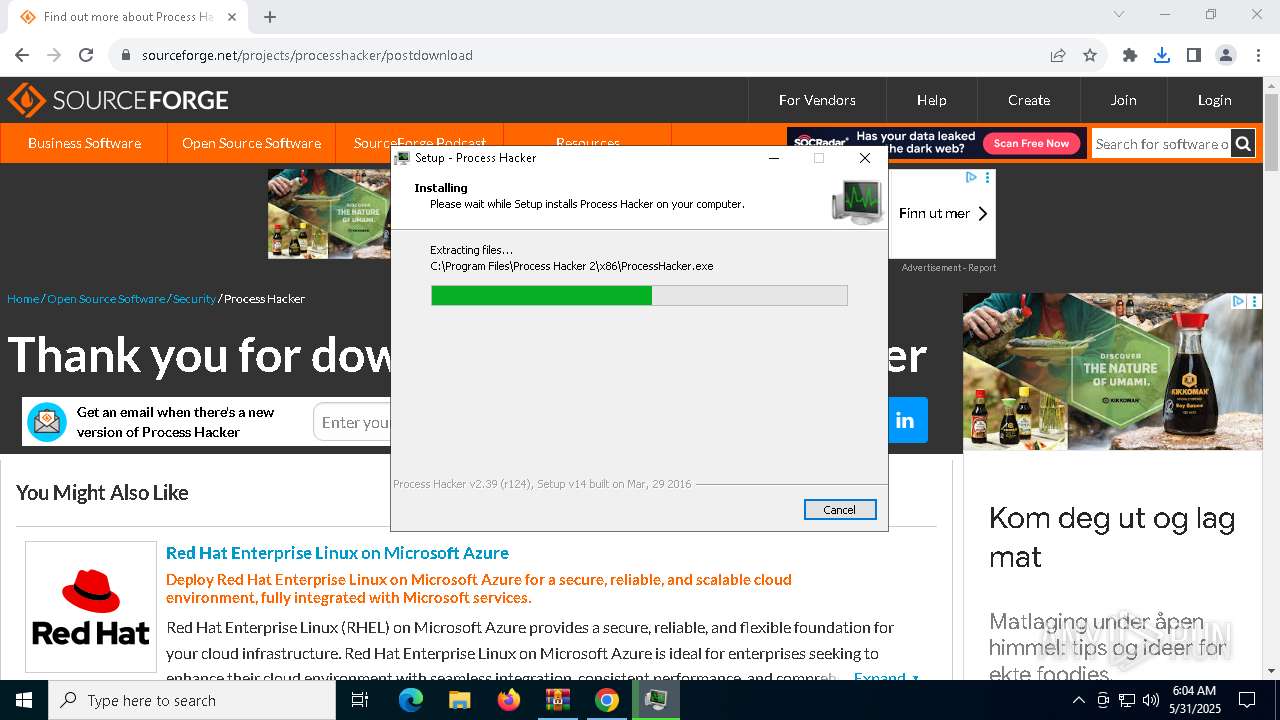Click the Advertisement - Report link
The image size is (1280, 720).
point(948,268)
